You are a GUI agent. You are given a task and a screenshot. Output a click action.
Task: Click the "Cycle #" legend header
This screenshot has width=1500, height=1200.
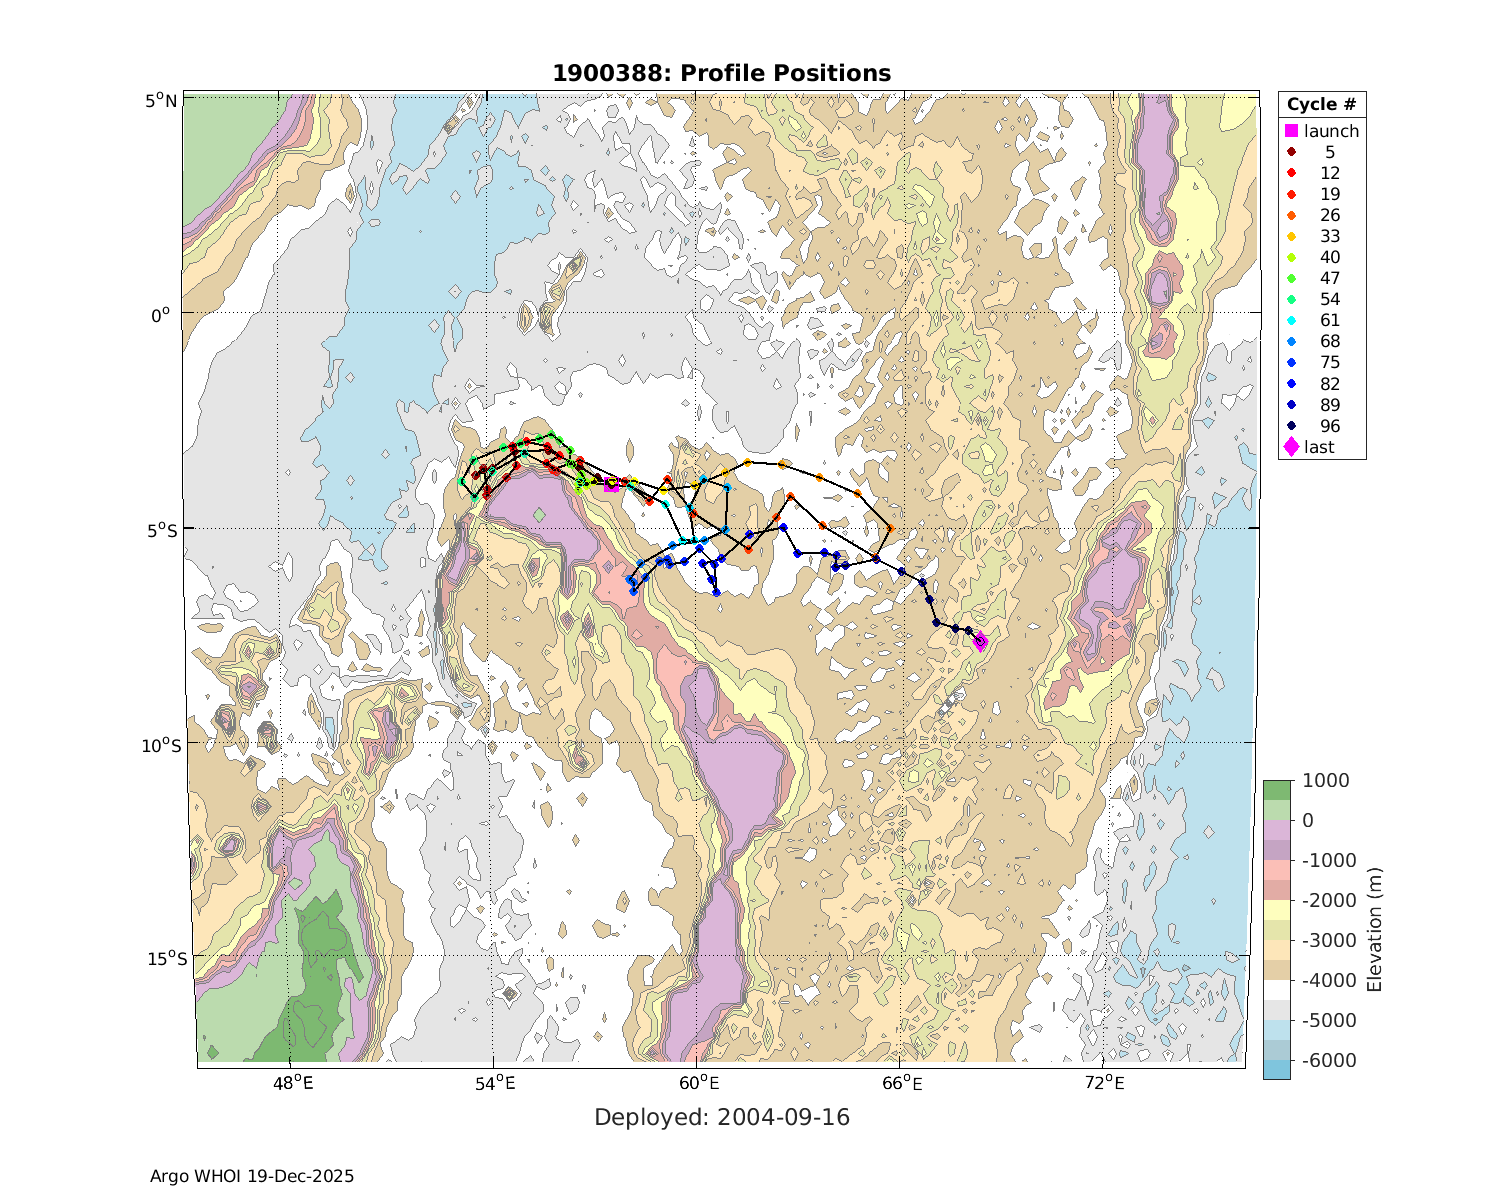(1321, 105)
